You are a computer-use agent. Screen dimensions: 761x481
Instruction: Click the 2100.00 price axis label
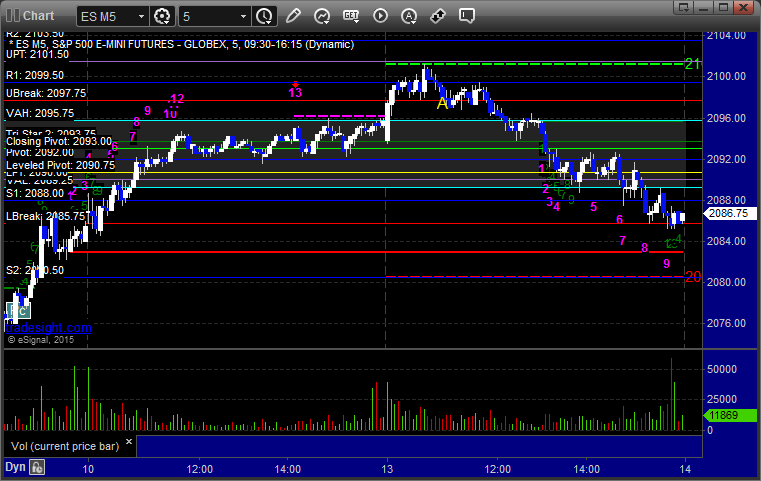(727, 76)
